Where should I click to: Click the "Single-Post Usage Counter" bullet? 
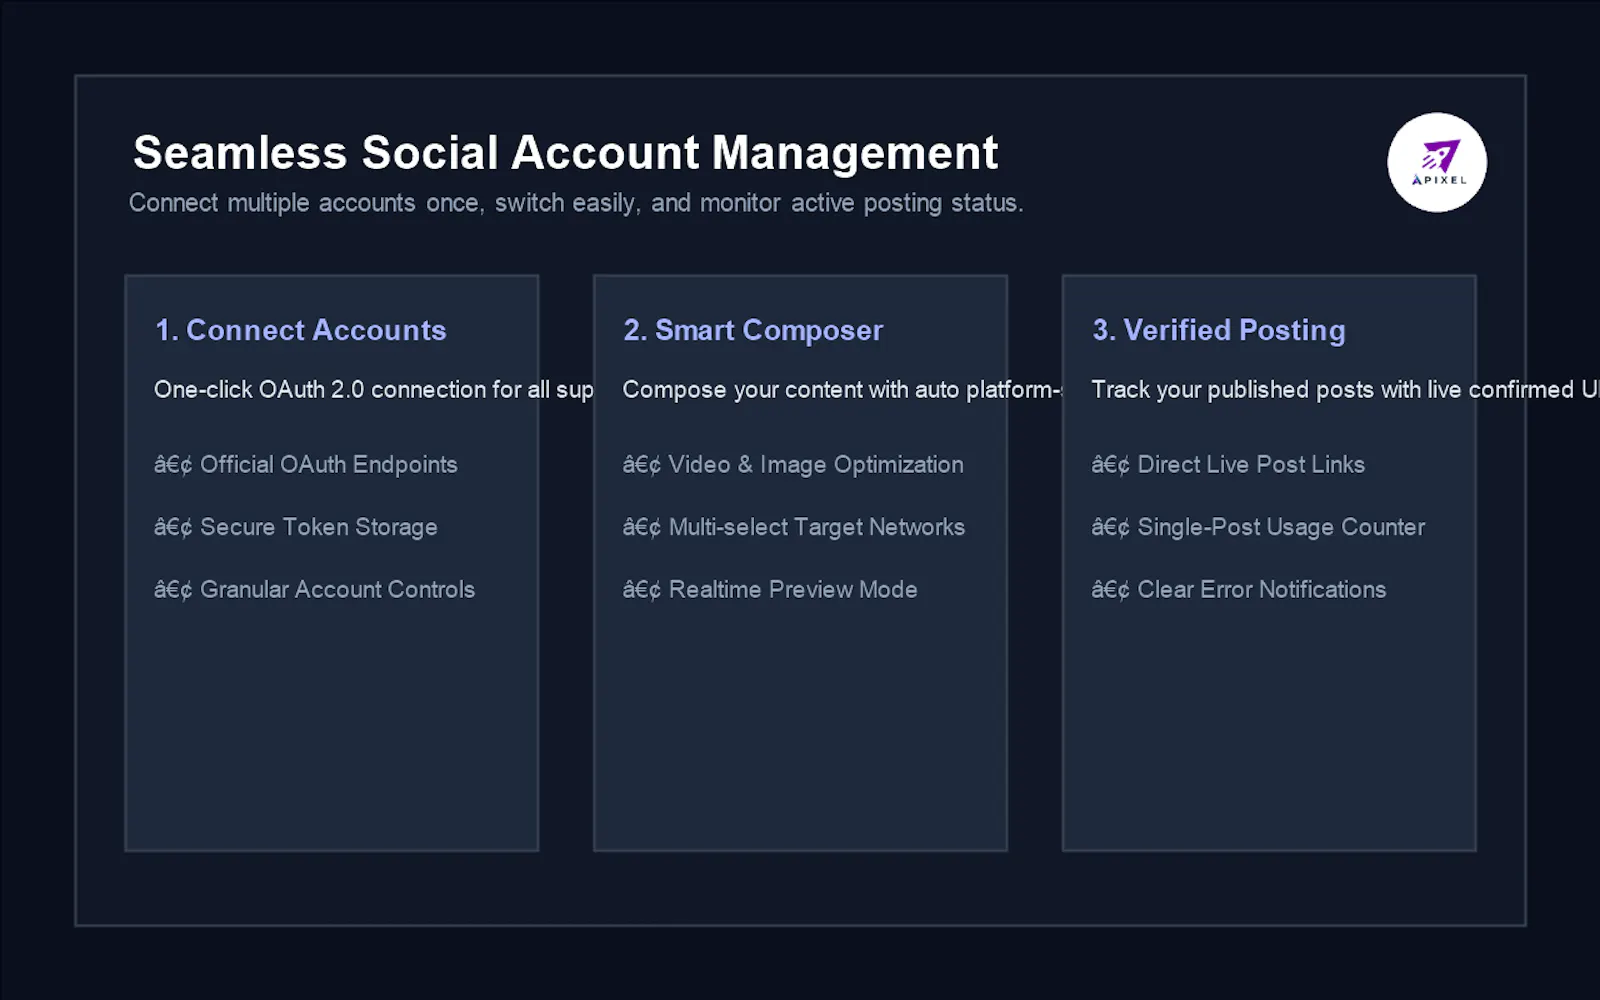click(x=1259, y=527)
